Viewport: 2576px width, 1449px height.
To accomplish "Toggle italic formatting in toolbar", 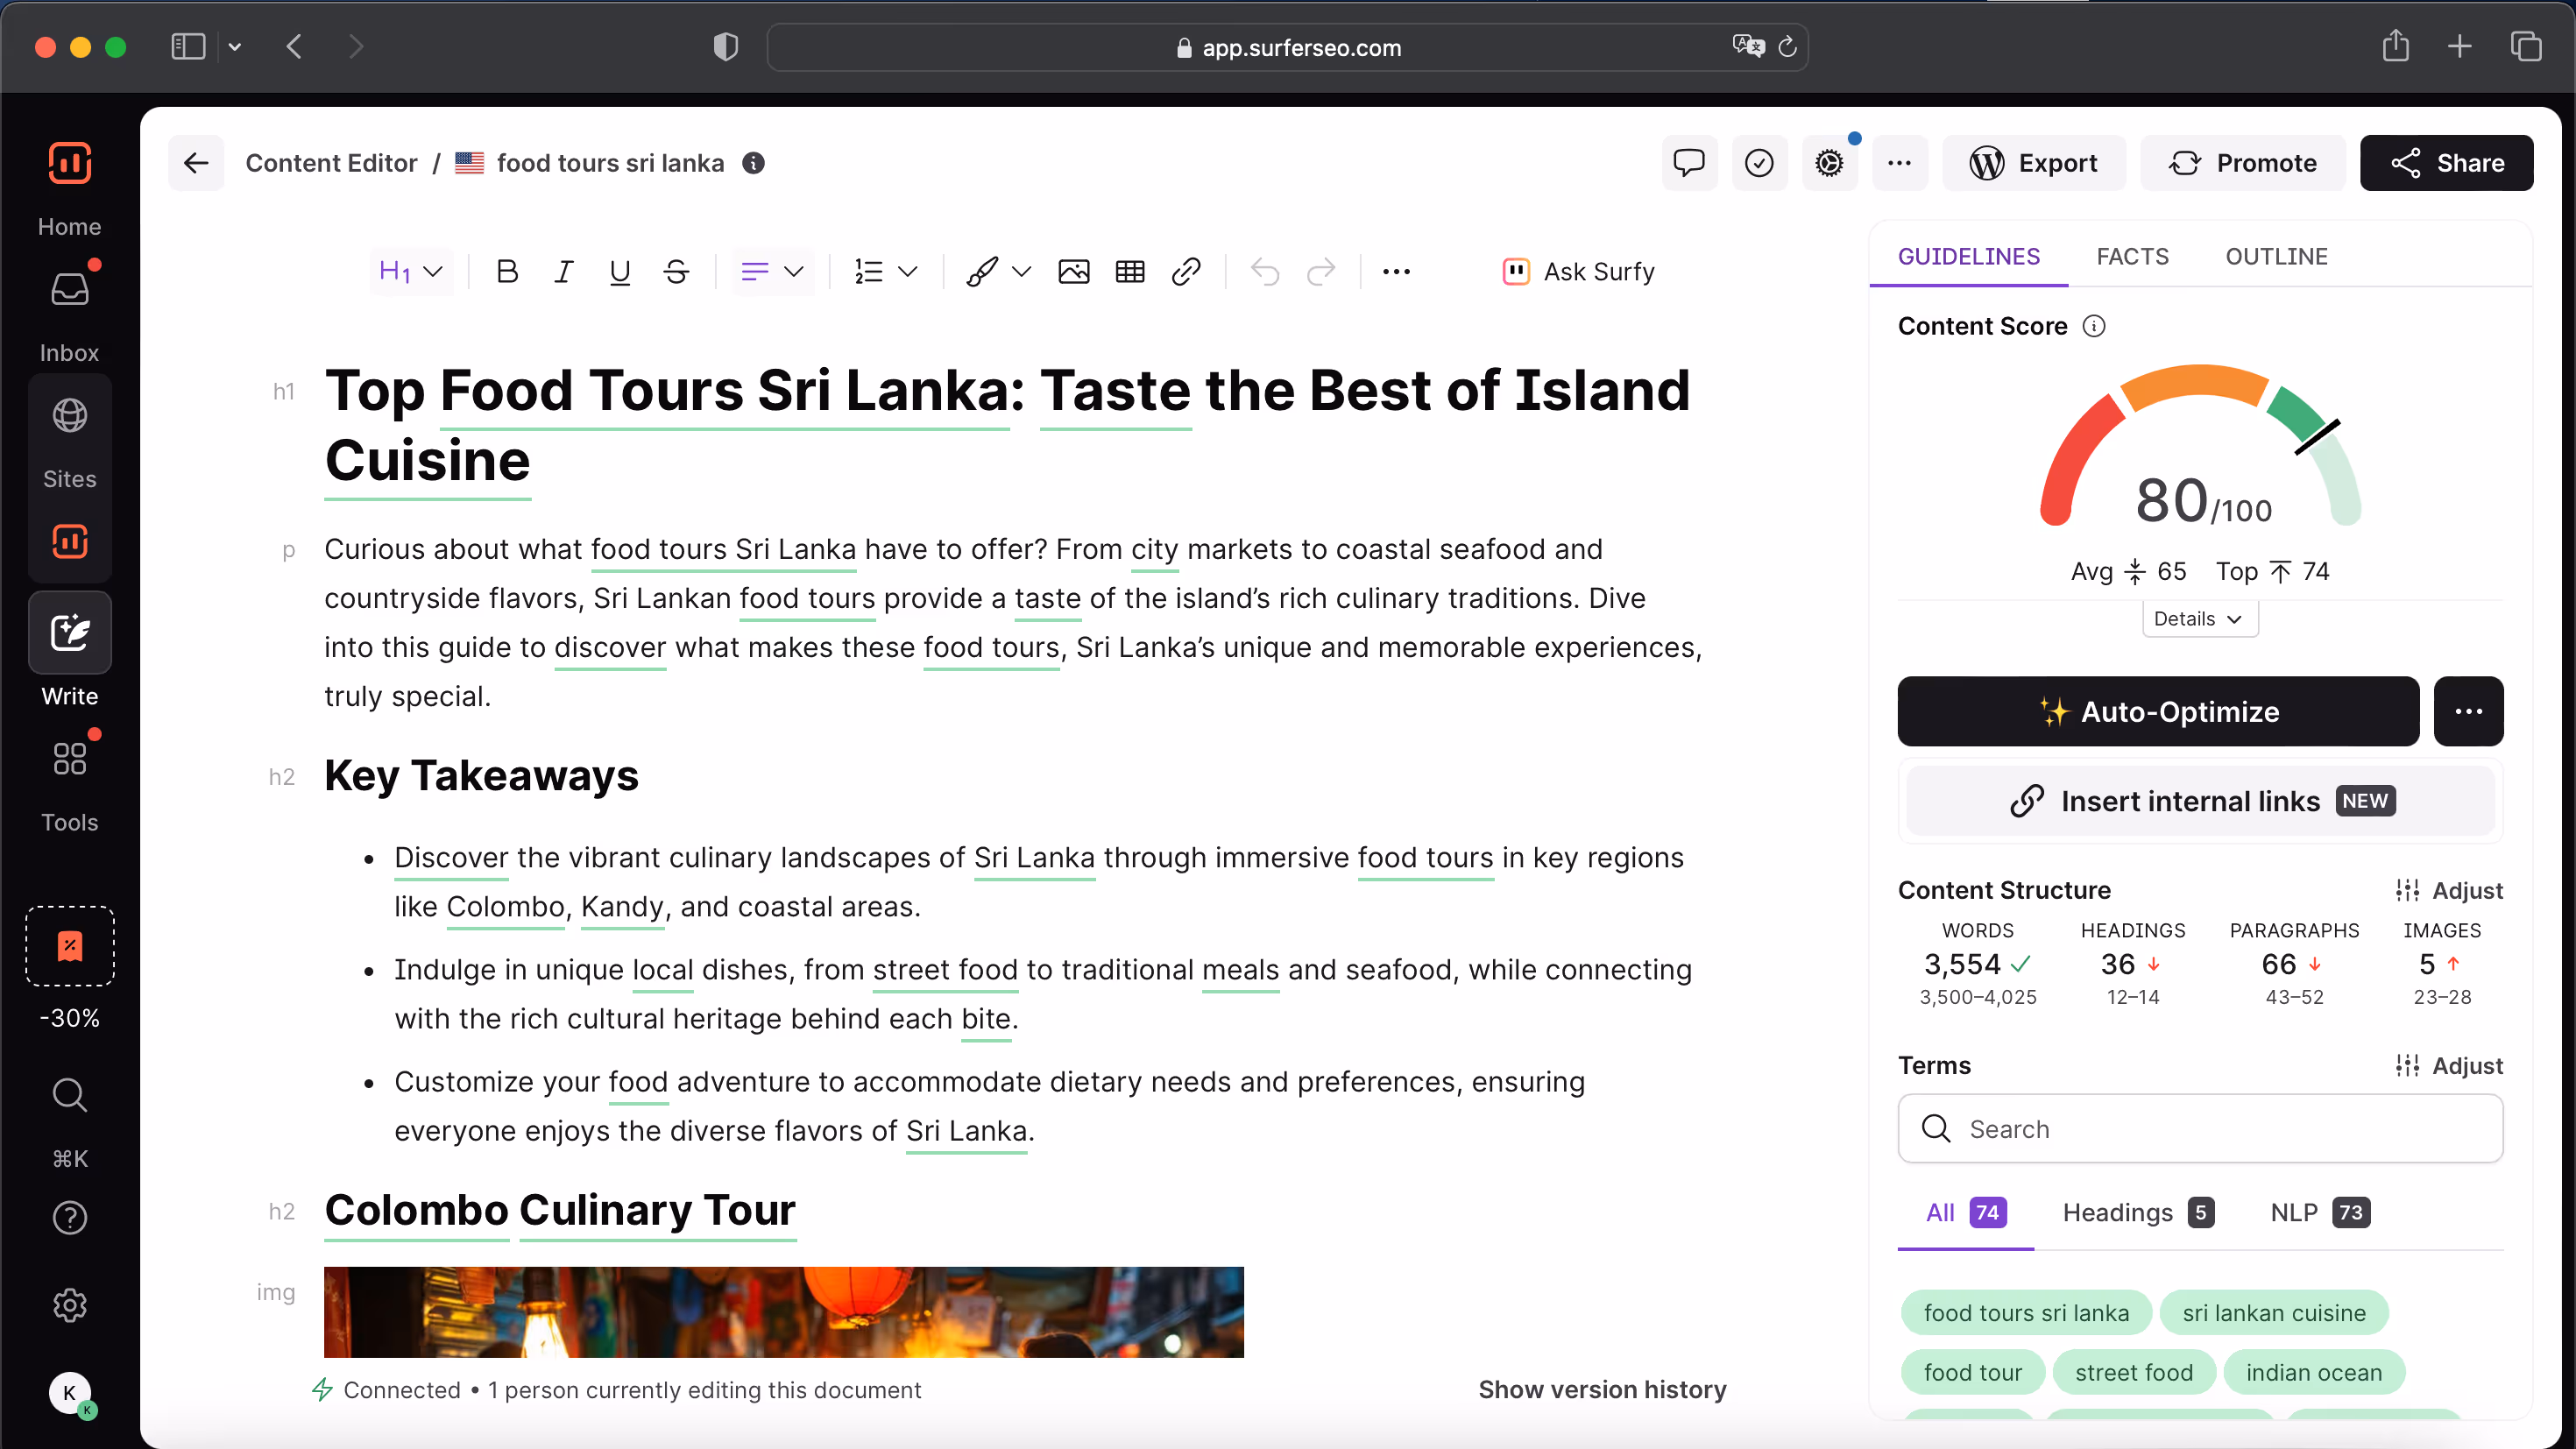I will (563, 272).
